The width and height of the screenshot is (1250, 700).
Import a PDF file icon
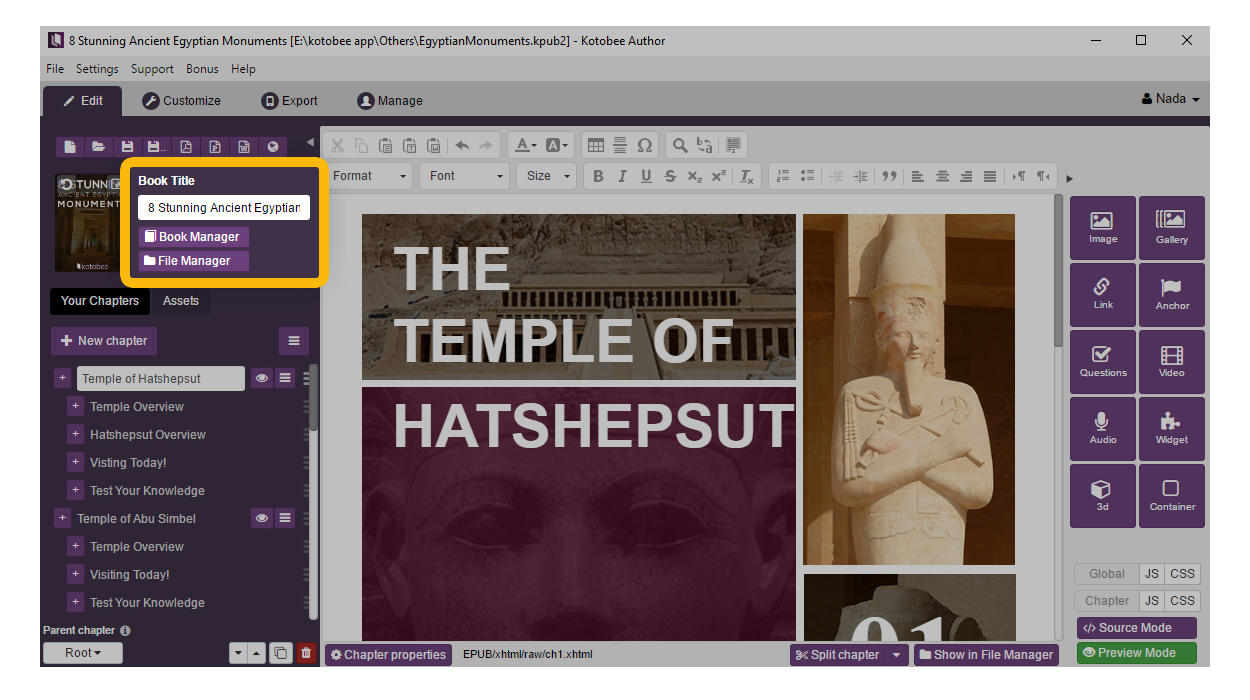click(x=186, y=147)
